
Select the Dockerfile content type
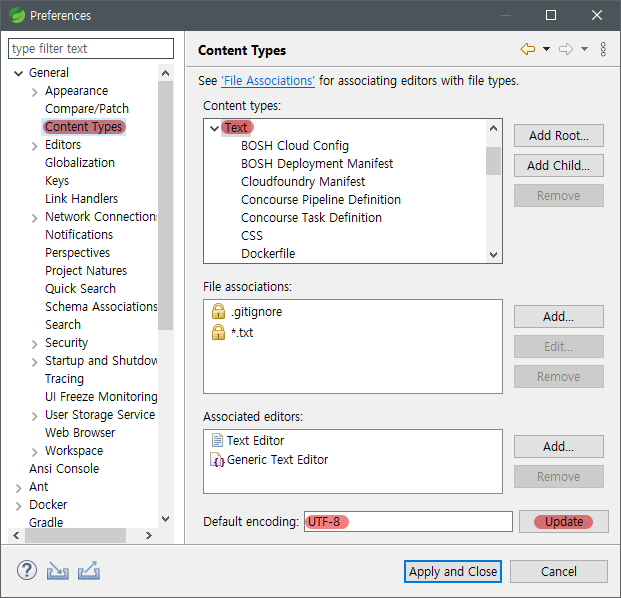[268, 254]
